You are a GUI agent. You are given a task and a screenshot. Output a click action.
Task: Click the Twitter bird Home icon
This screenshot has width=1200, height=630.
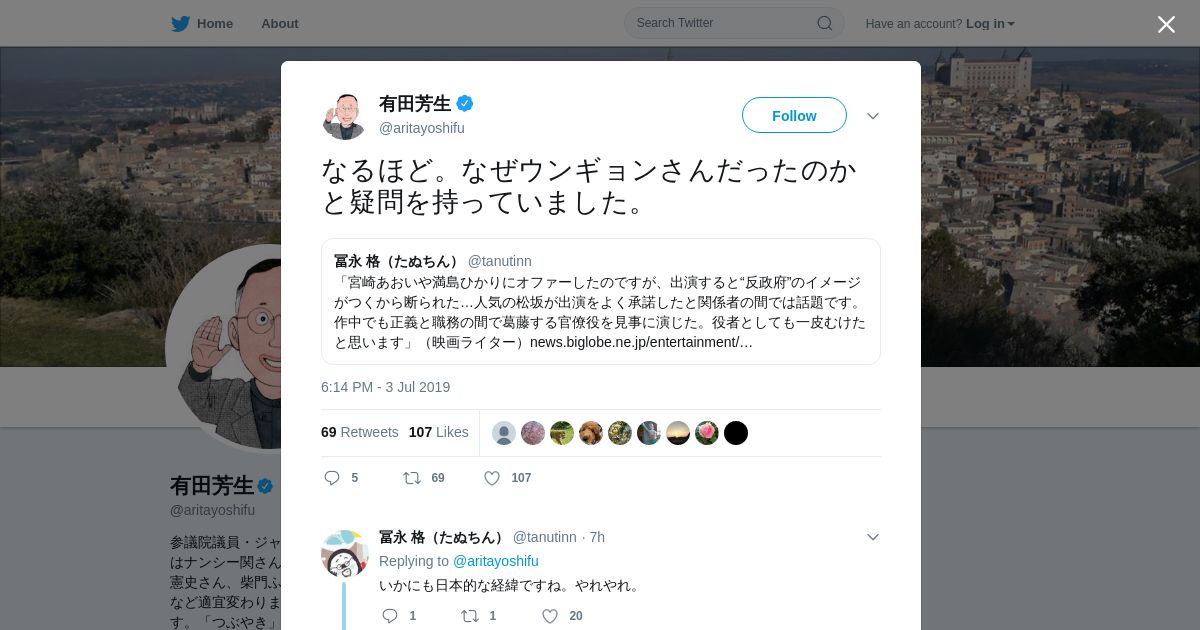pyautogui.click(x=180, y=23)
